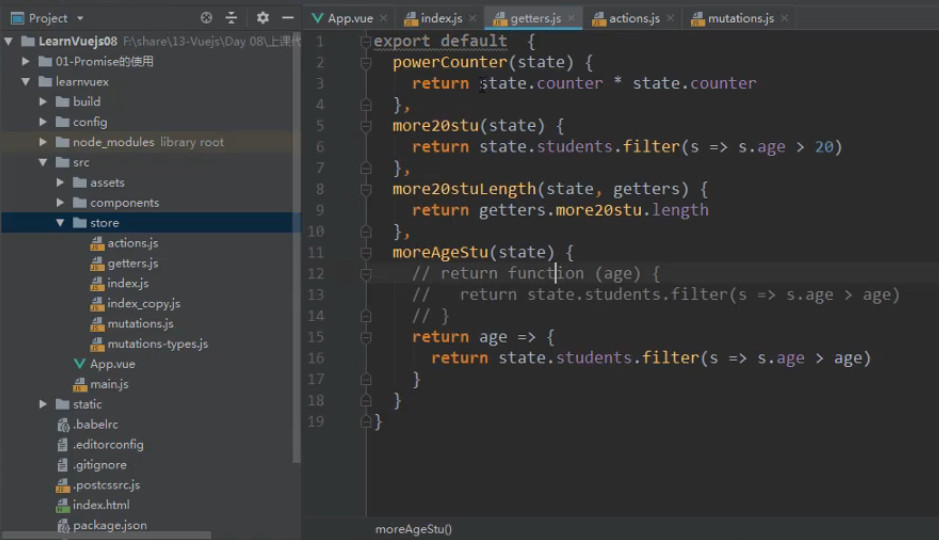Click line number 16 in the gutter
Image resolution: width=939 pixels, height=540 pixels.
pyautogui.click(x=316, y=358)
